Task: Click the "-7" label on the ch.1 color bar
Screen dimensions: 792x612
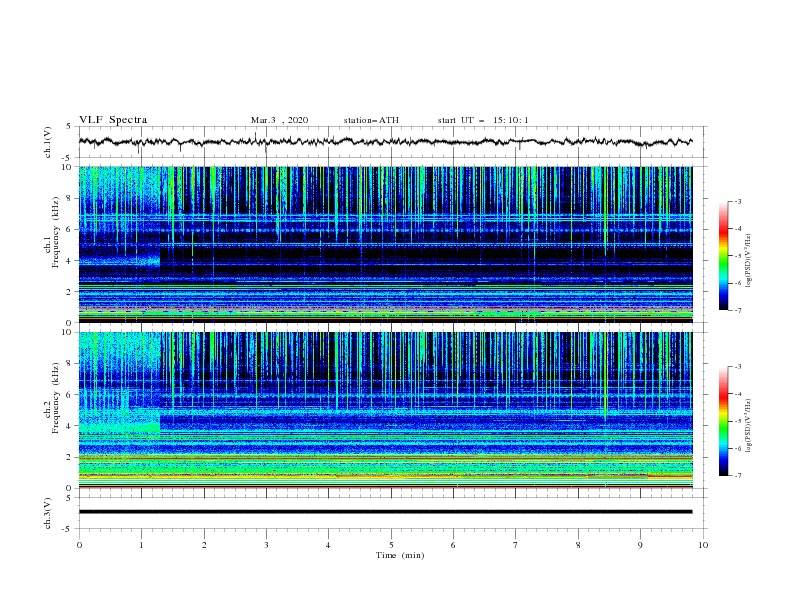Action: pyautogui.click(x=737, y=310)
